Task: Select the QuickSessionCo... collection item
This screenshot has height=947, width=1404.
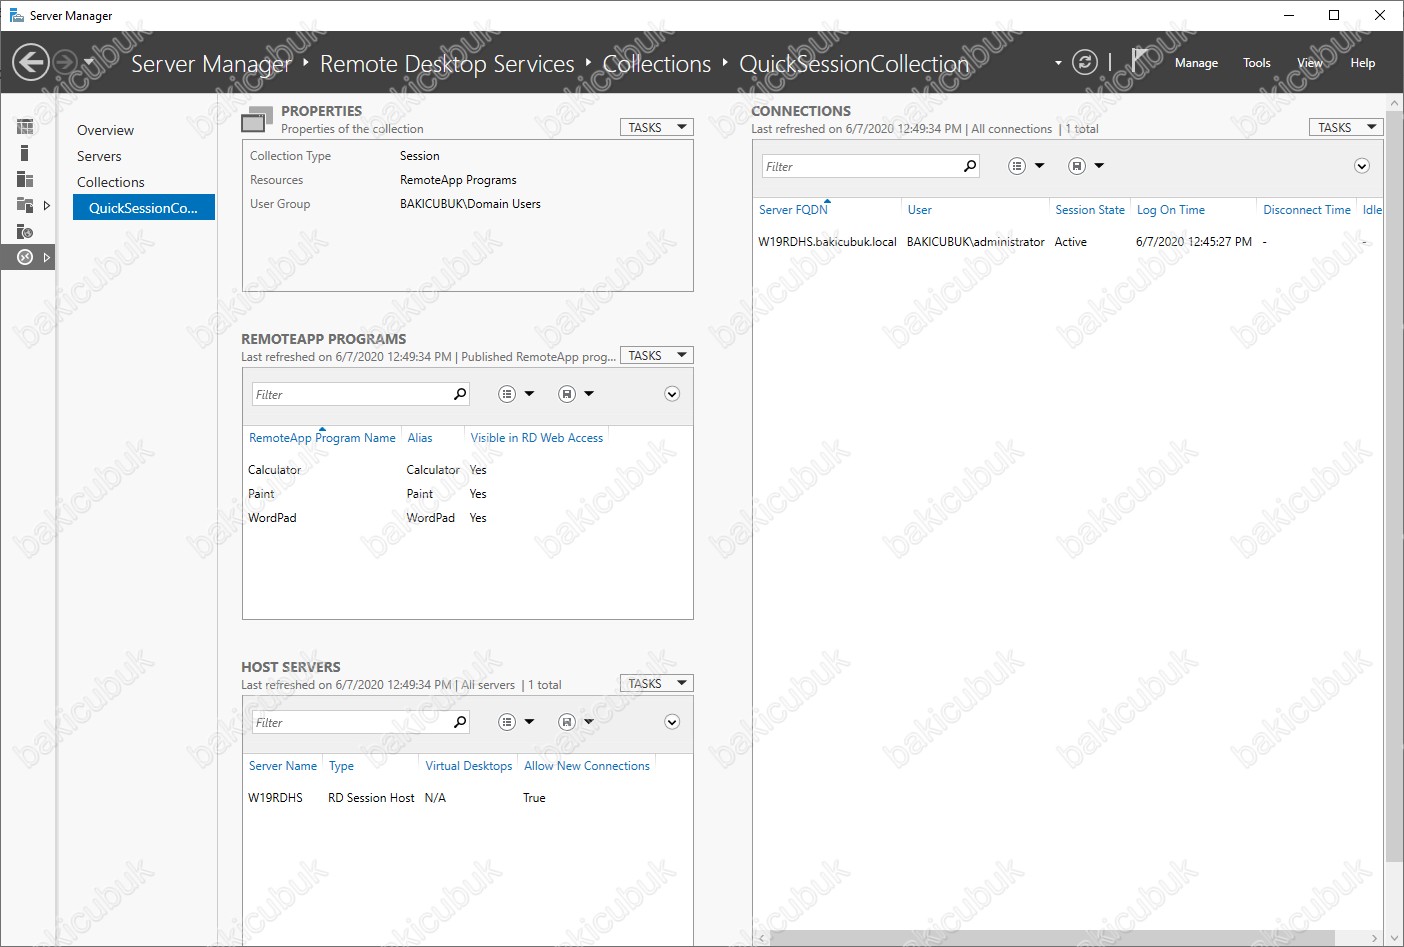Action: point(144,207)
